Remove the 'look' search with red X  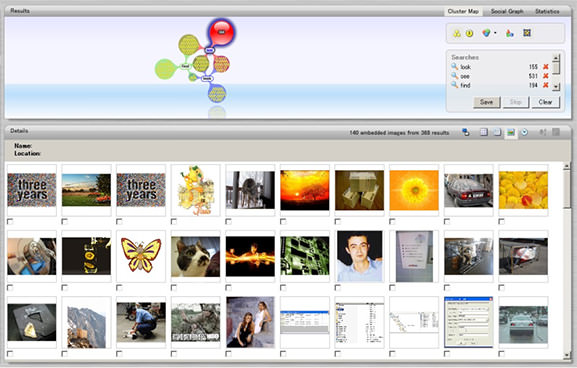[x=546, y=67]
